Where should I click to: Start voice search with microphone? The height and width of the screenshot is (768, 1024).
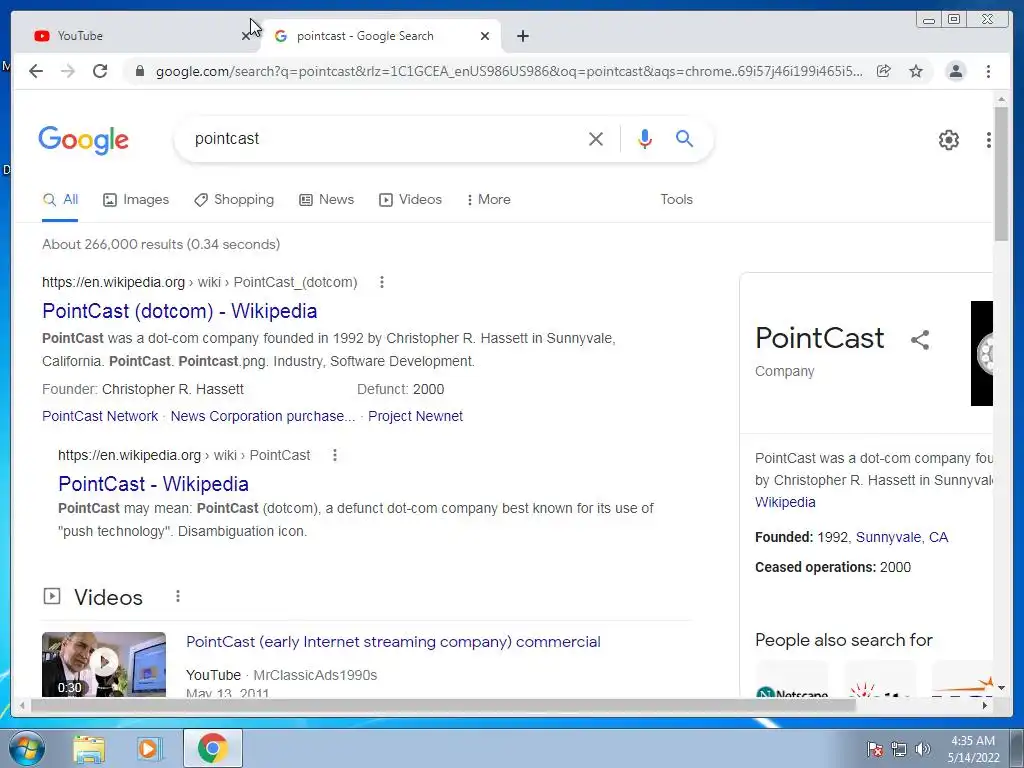[645, 138]
